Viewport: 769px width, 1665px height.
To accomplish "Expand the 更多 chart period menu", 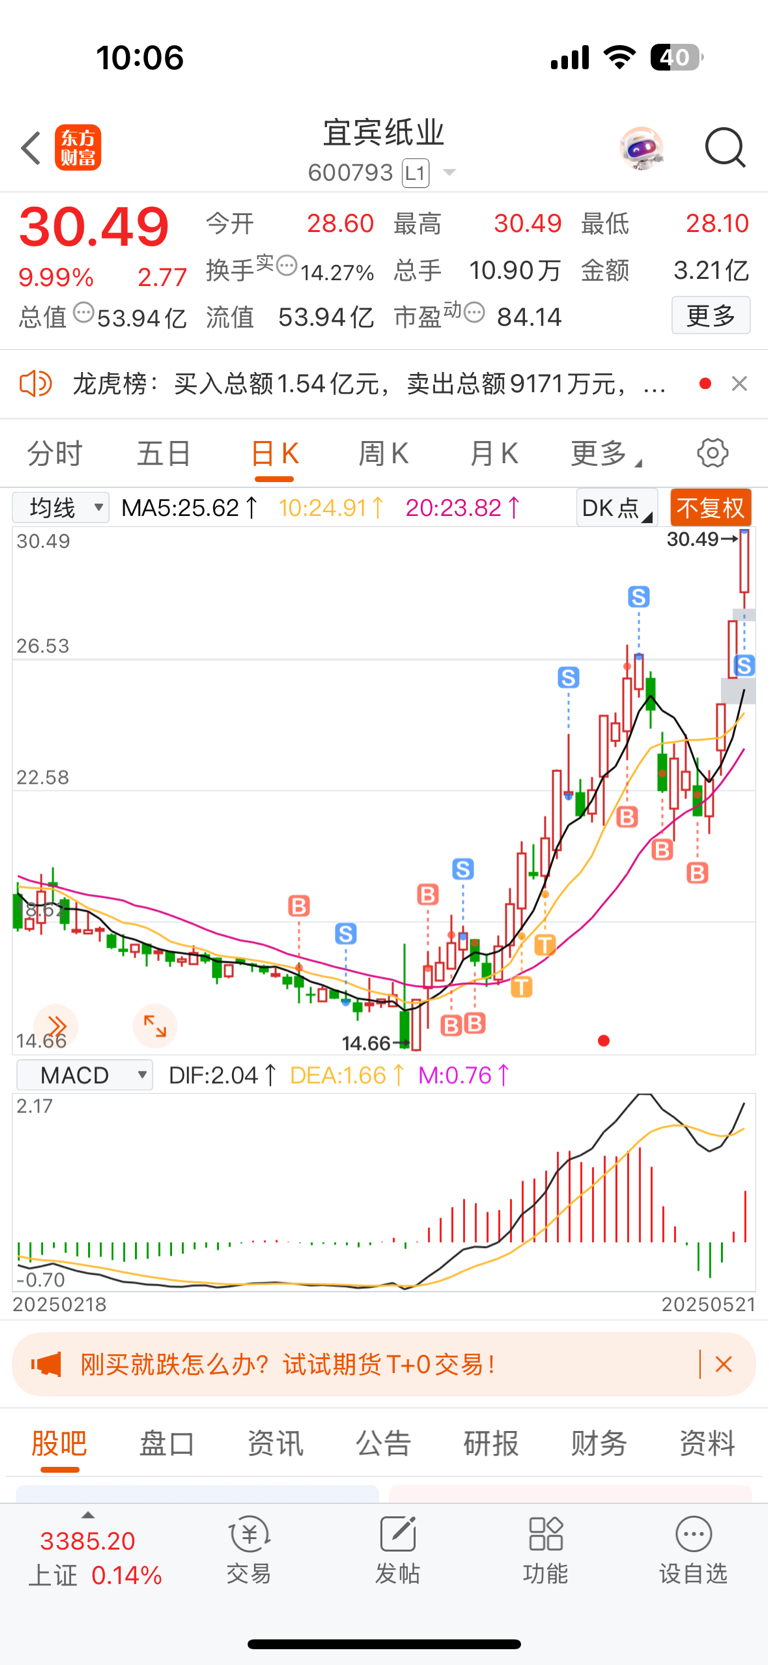I will [x=605, y=454].
